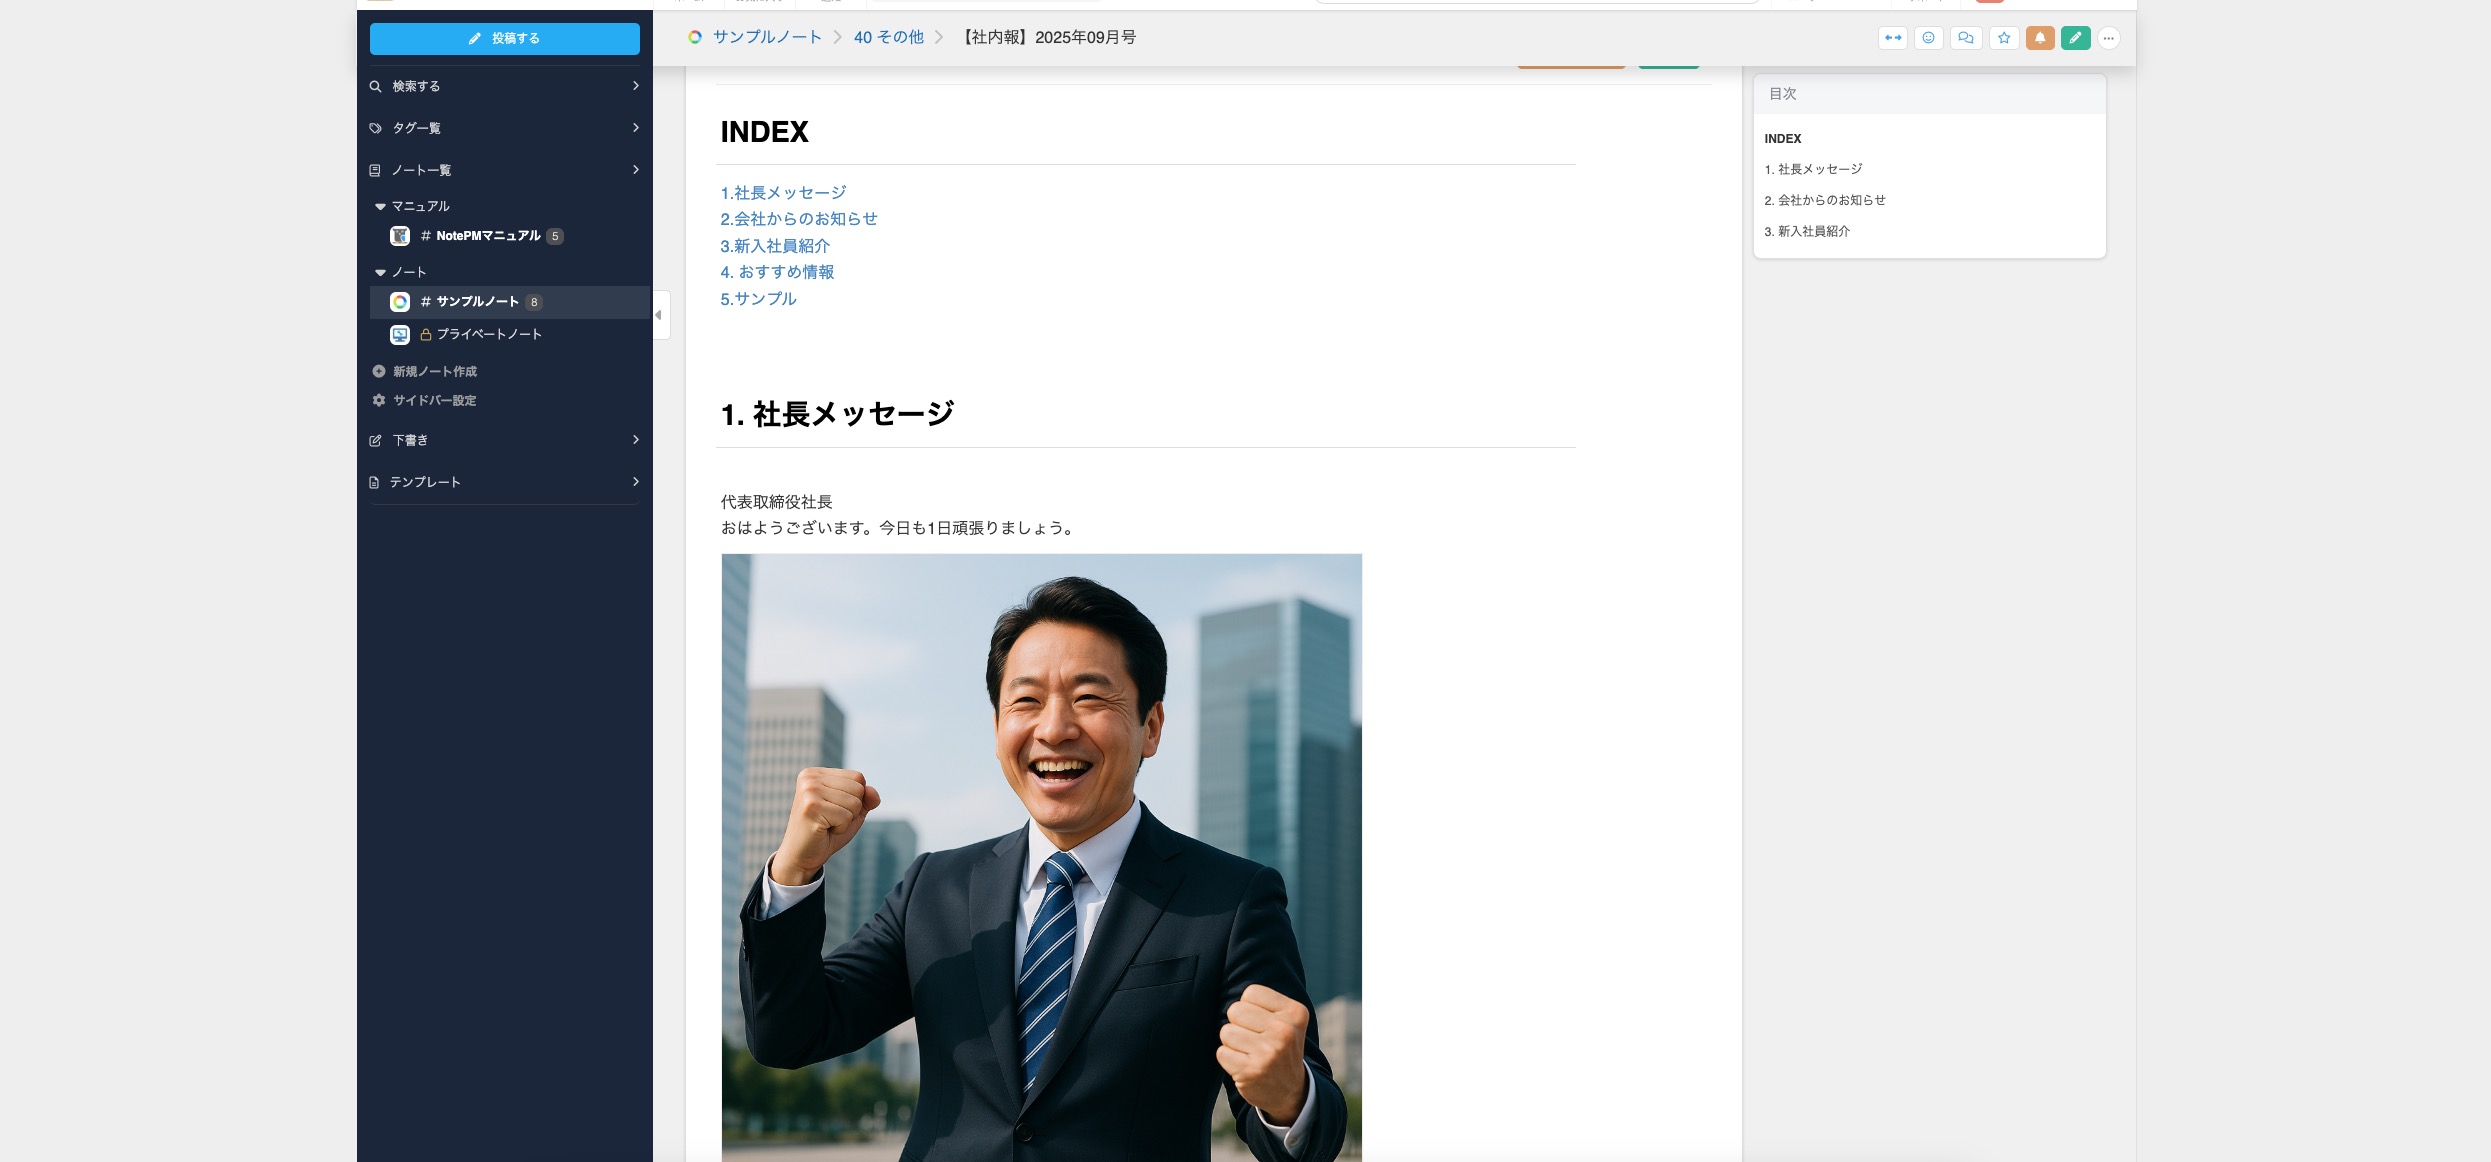Collapse the sidebar with the handle arrow
The height and width of the screenshot is (1162, 2491).
pyautogui.click(x=659, y=315)
